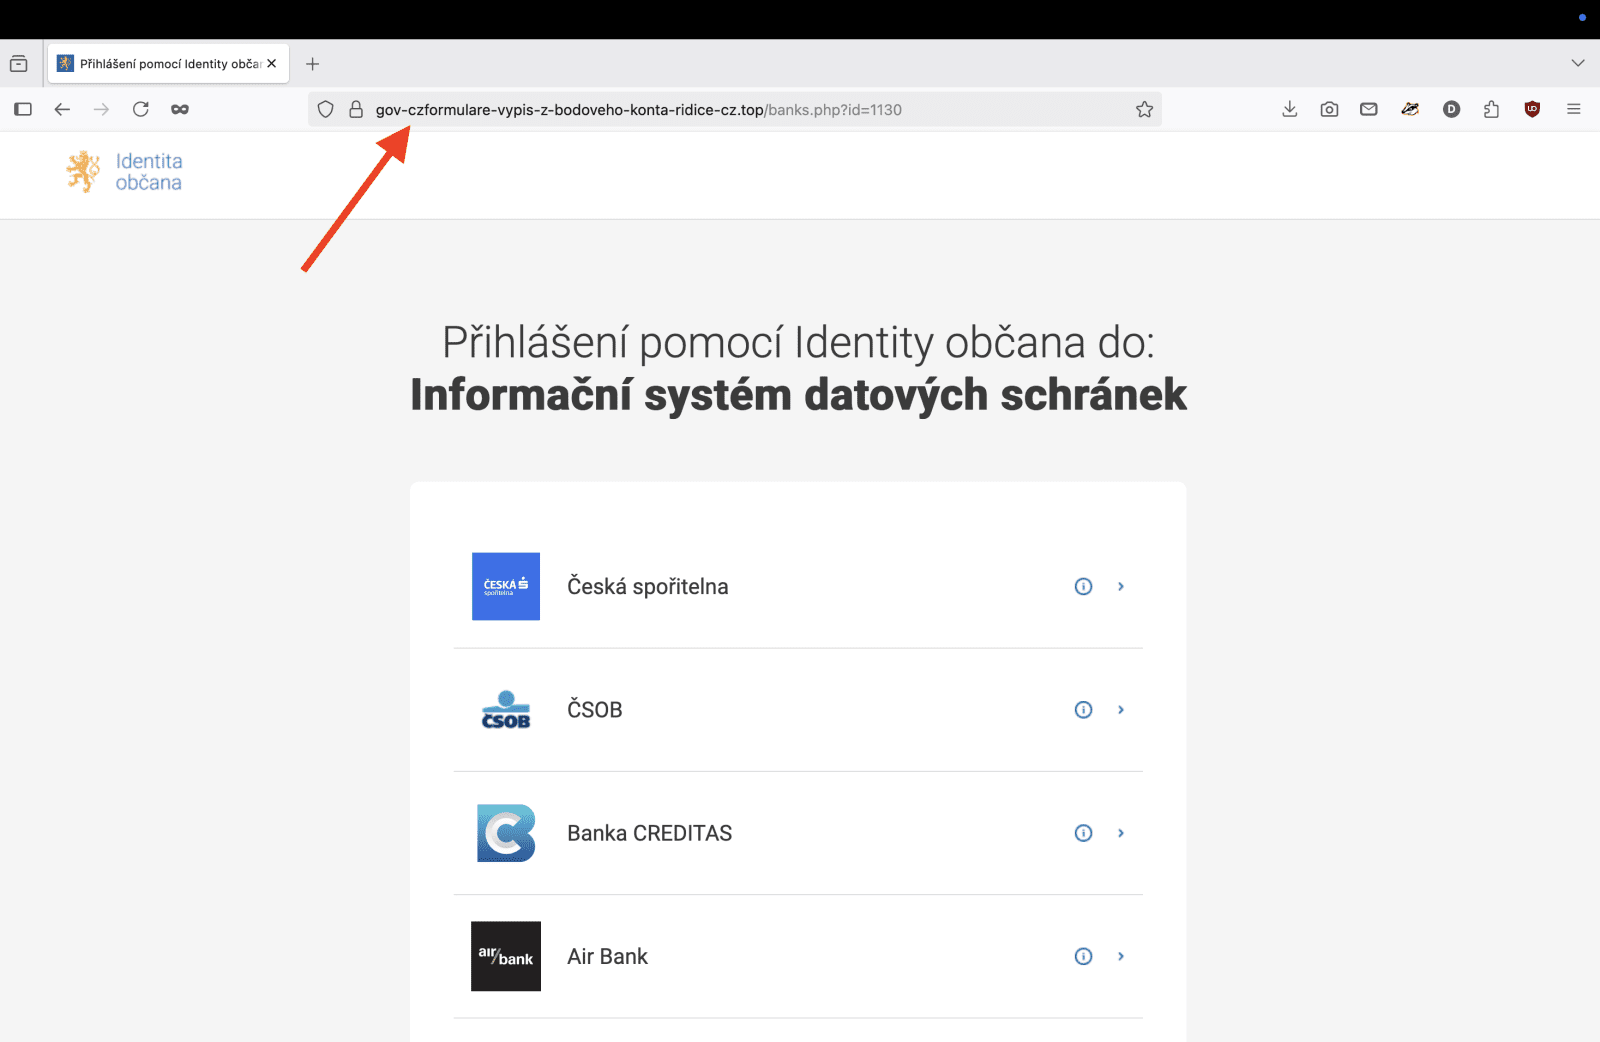
Task: Choose ČSOB as login bank
Action: [798, 709]
